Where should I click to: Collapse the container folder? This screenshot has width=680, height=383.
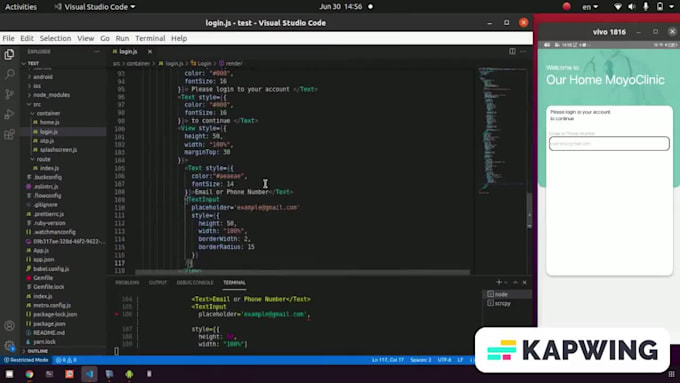coord(48,113)
